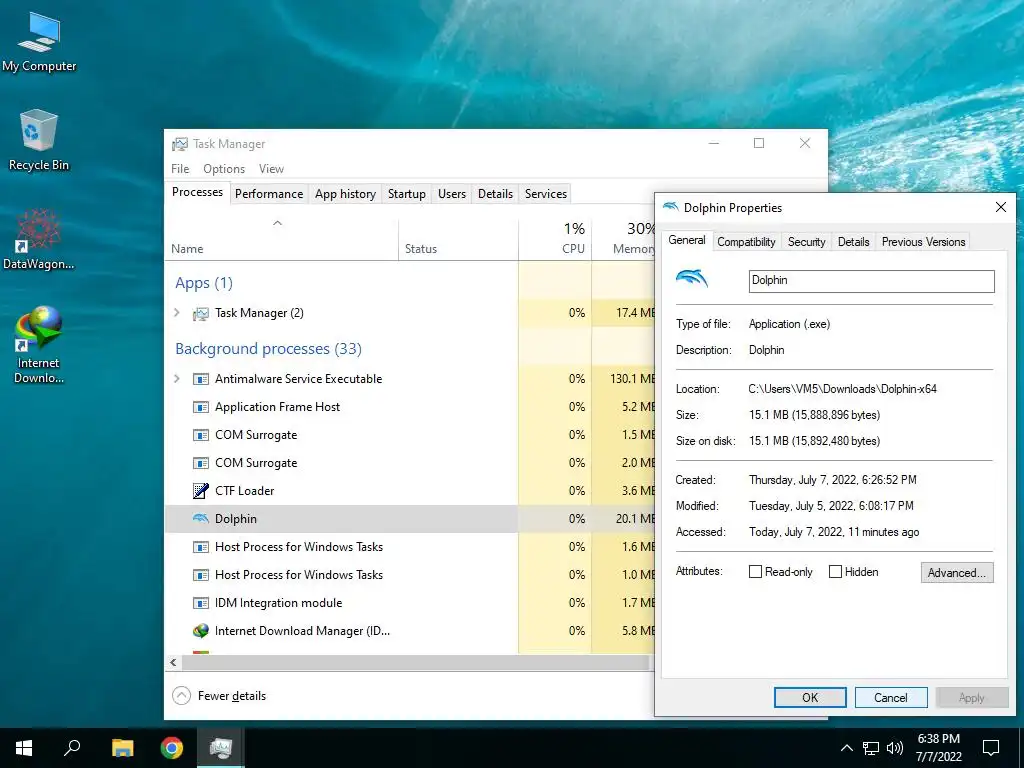Click the taskbar clock showing 6:38 PM
1024x768 pixels.
938,748
